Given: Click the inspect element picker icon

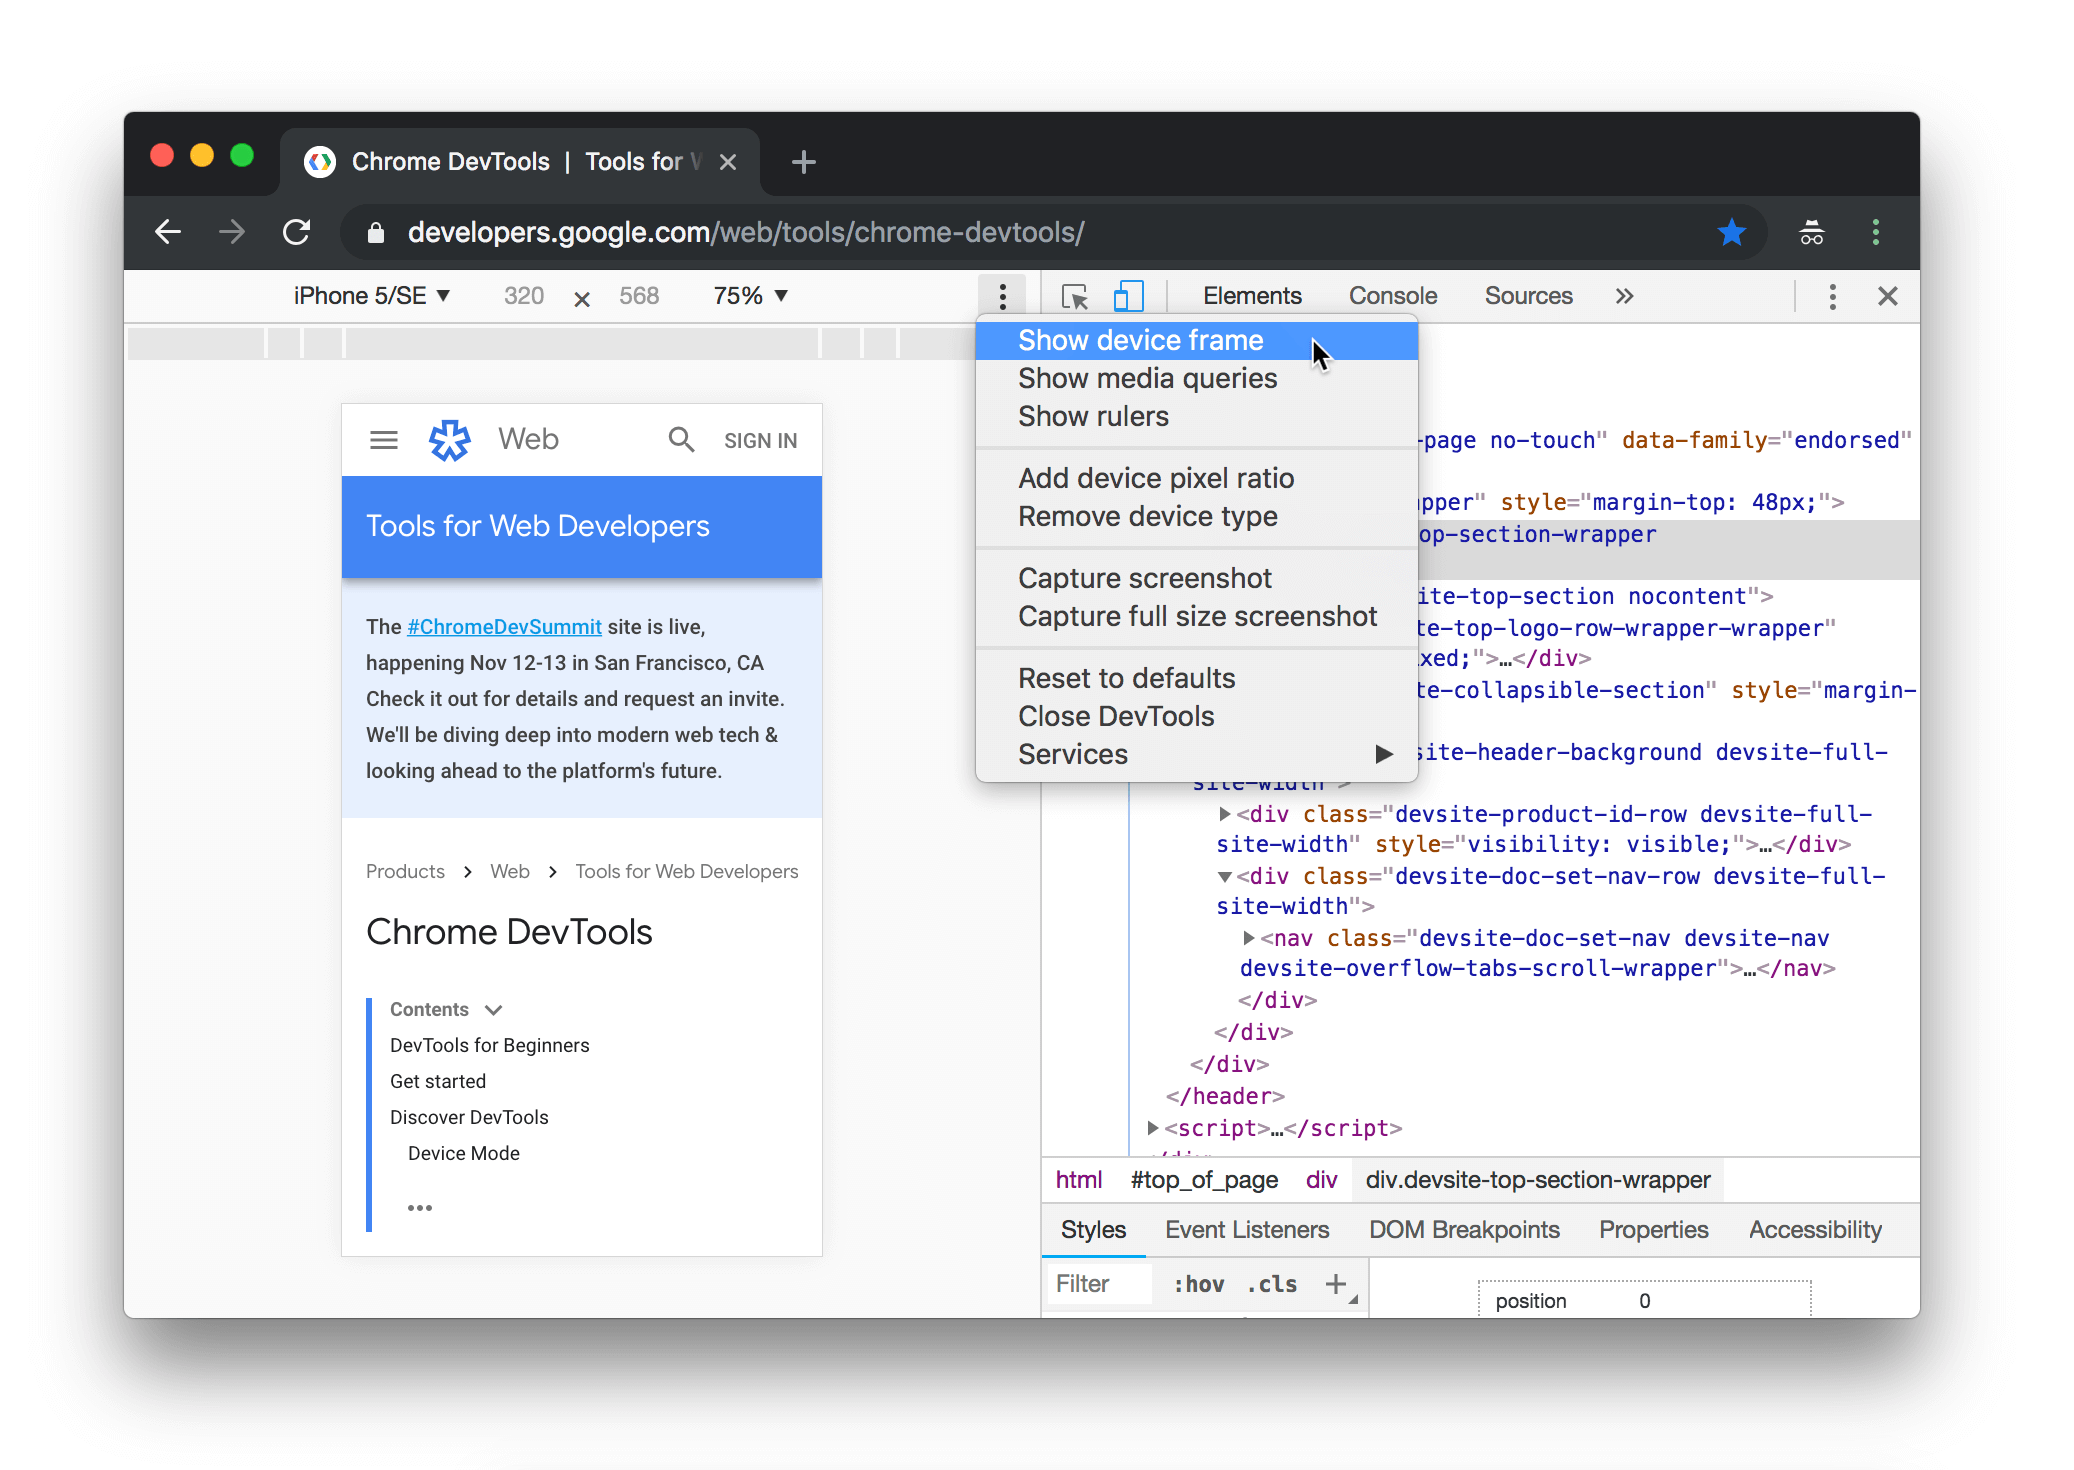Looking at the screenshot, I should click(1075, 297).
